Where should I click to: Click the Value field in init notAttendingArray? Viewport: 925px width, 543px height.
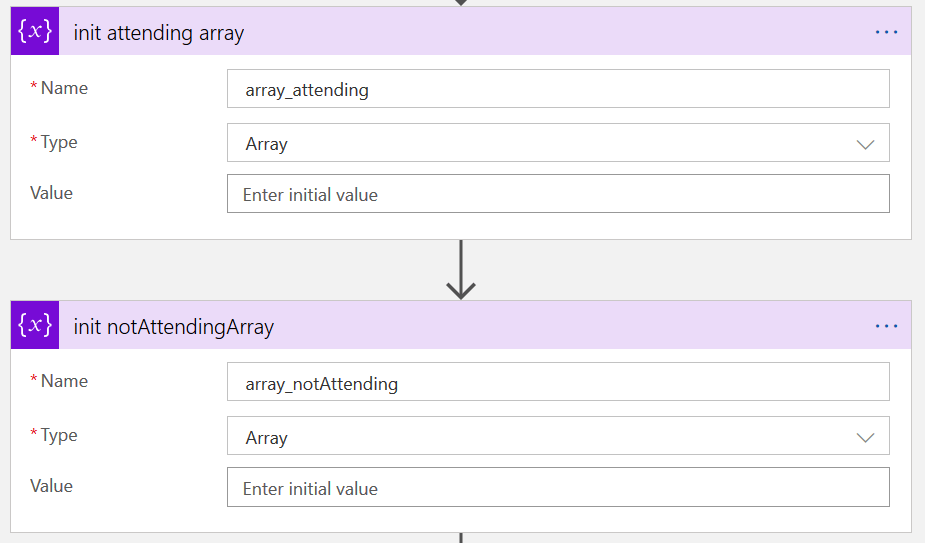pos(558,488)
